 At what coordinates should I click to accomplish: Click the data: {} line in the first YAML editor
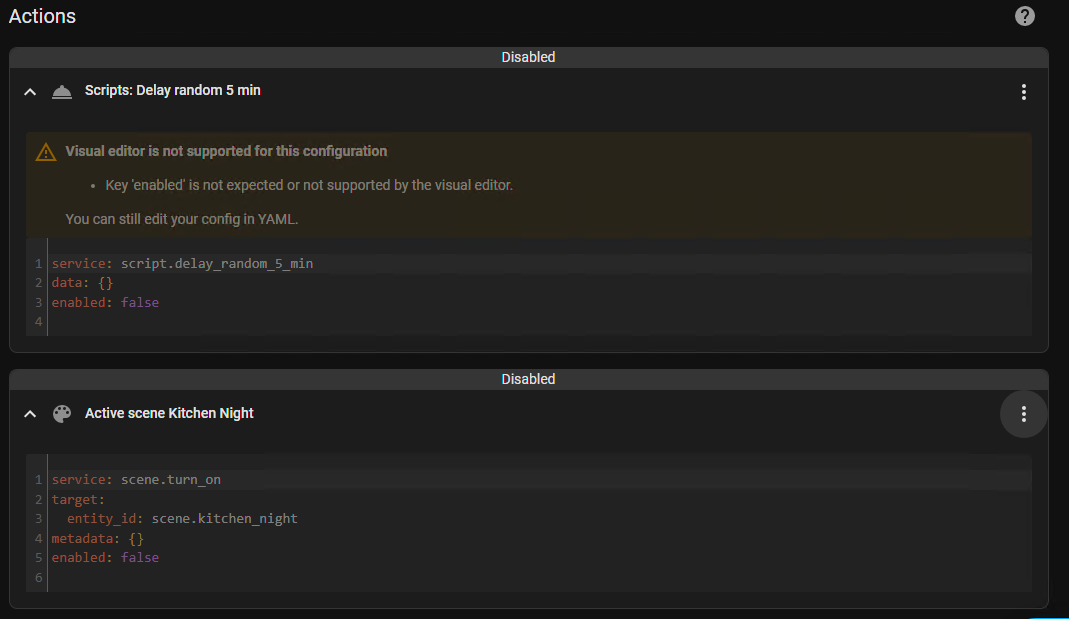tap(85, 283)
